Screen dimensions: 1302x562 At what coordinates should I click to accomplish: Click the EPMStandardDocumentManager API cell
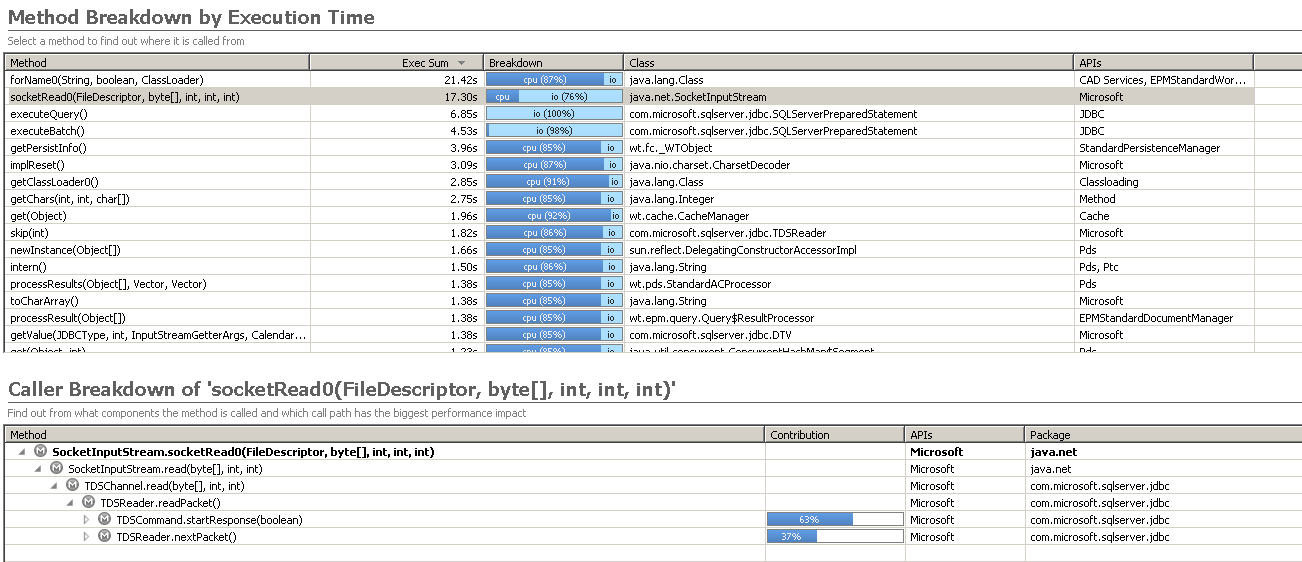[x=1155, y=318]
